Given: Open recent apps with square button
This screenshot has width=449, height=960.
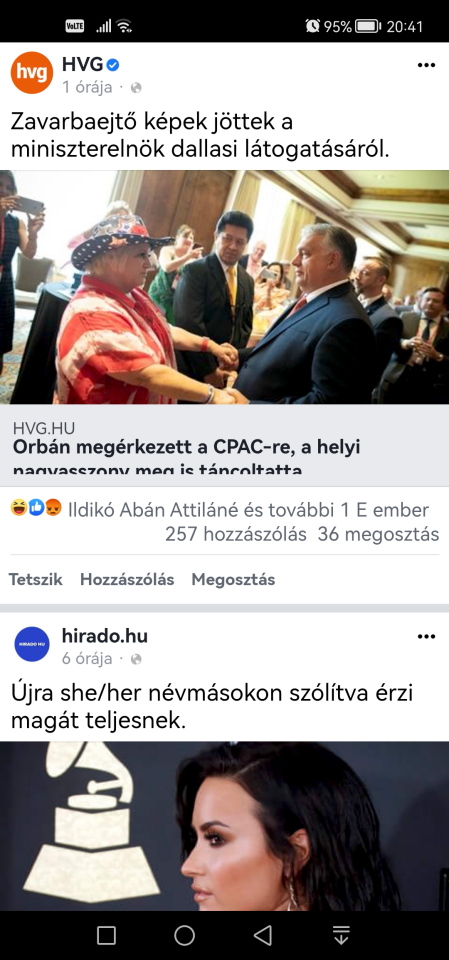Looking at the screenshot, I should [107, 935].
